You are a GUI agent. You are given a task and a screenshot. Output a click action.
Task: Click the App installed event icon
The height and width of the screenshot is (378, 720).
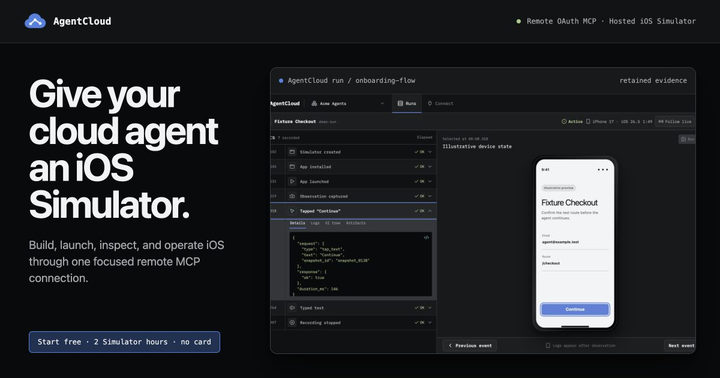click(292, 167)
